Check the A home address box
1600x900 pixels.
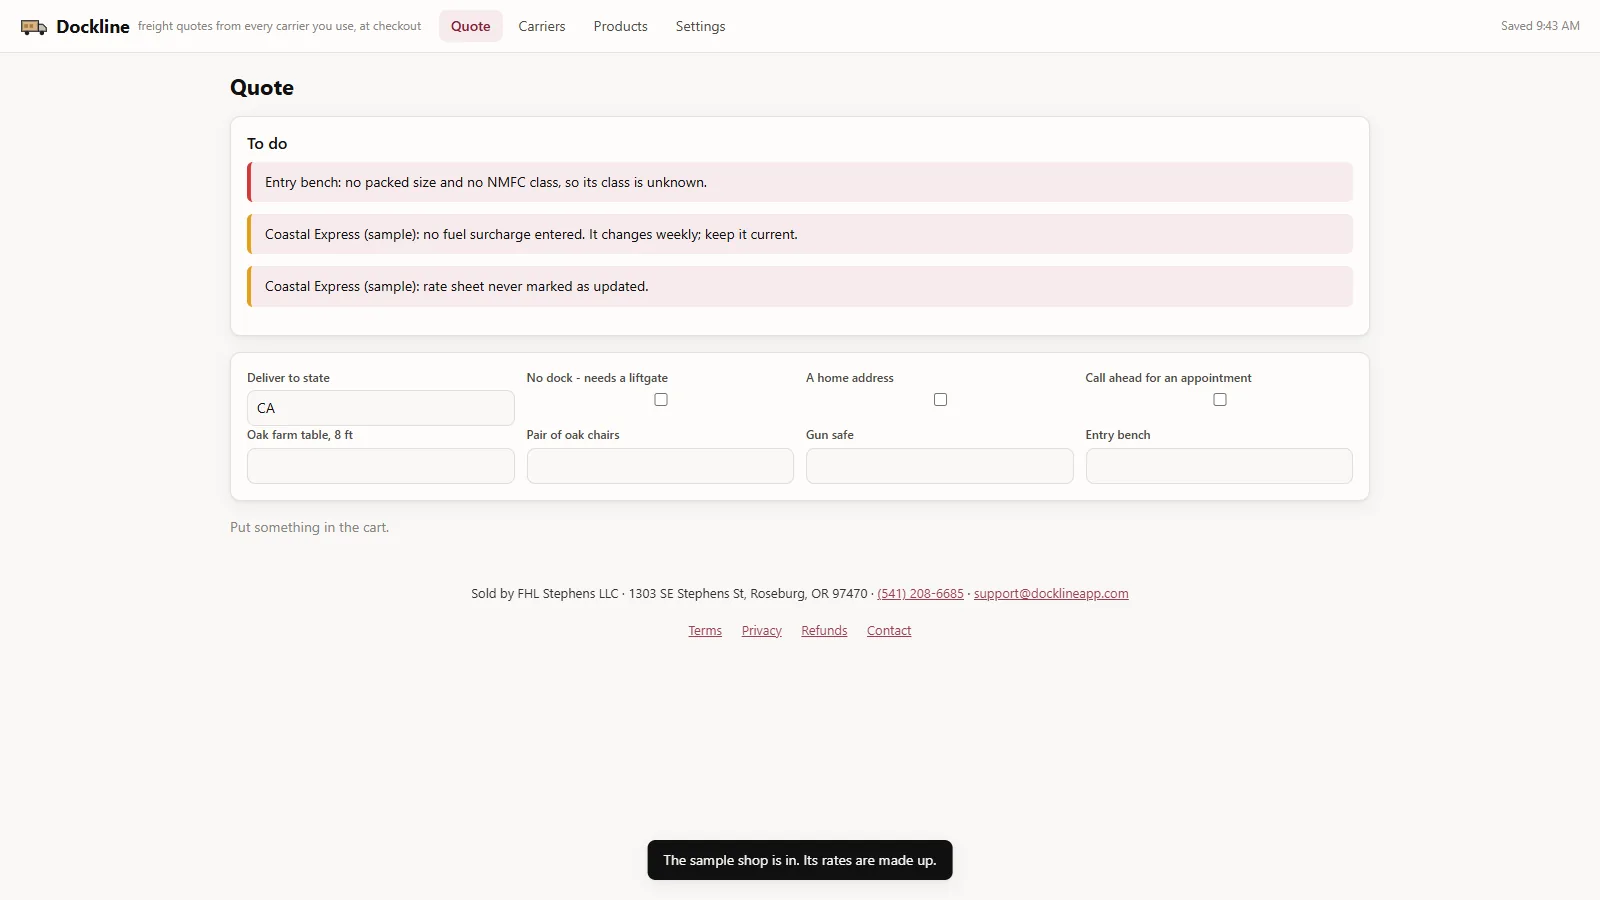coord(940,399)
